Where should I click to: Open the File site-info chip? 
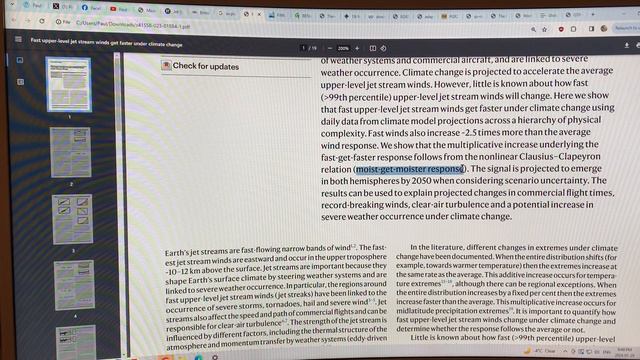(x=63, y=22)
